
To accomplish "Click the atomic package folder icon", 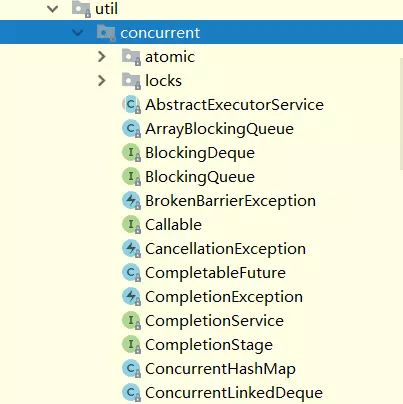I will click(x=131, y=57).
